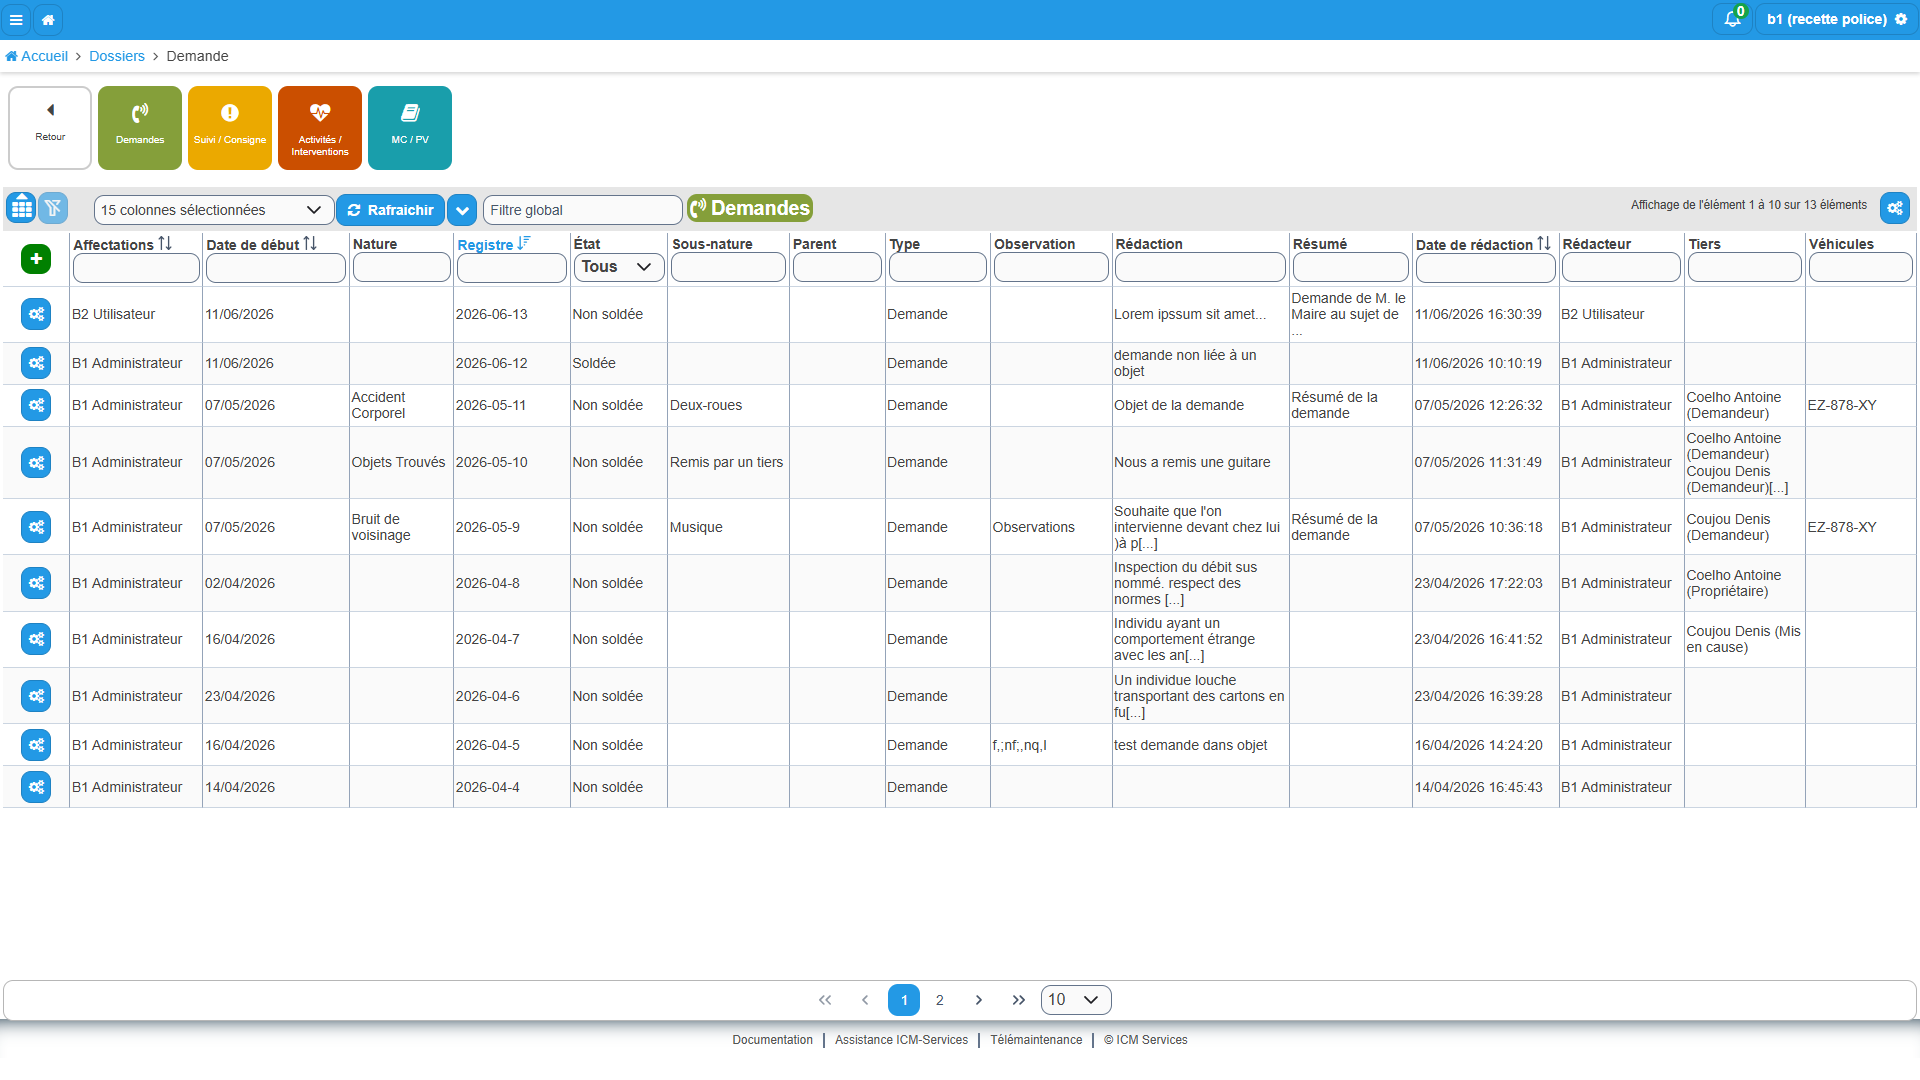Focus the Nature column filter field
The width and height of the screenshot is (1920, 1080).
(x=401, y=267)
